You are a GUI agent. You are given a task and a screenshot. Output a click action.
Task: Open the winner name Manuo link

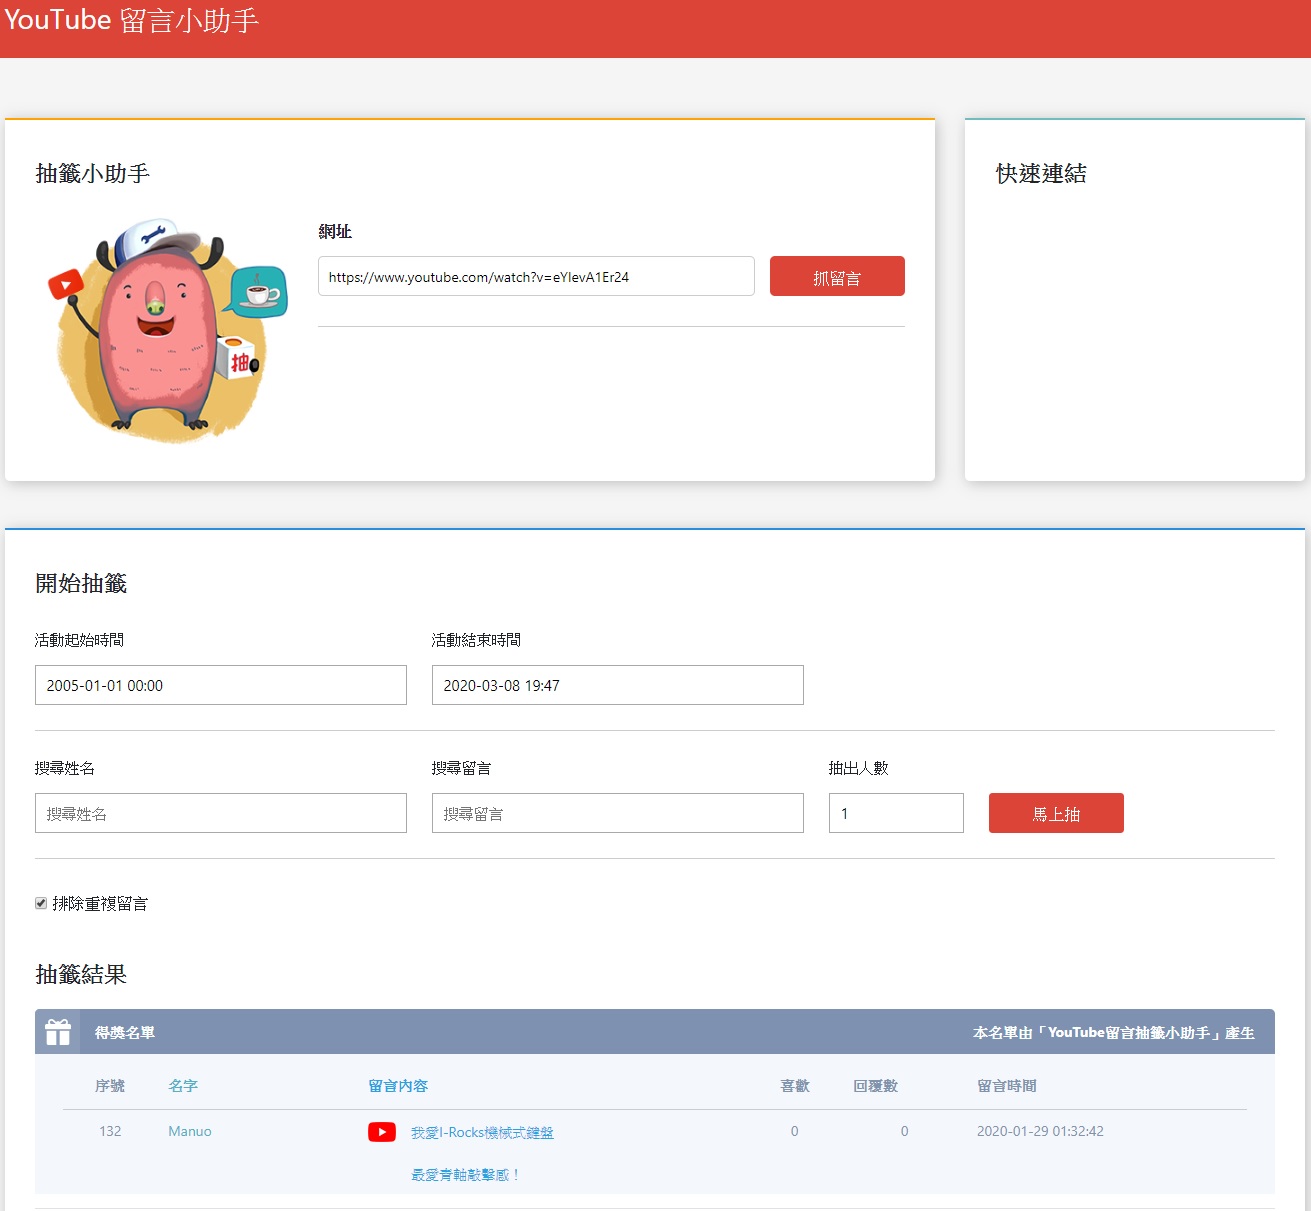[190, 1131]
